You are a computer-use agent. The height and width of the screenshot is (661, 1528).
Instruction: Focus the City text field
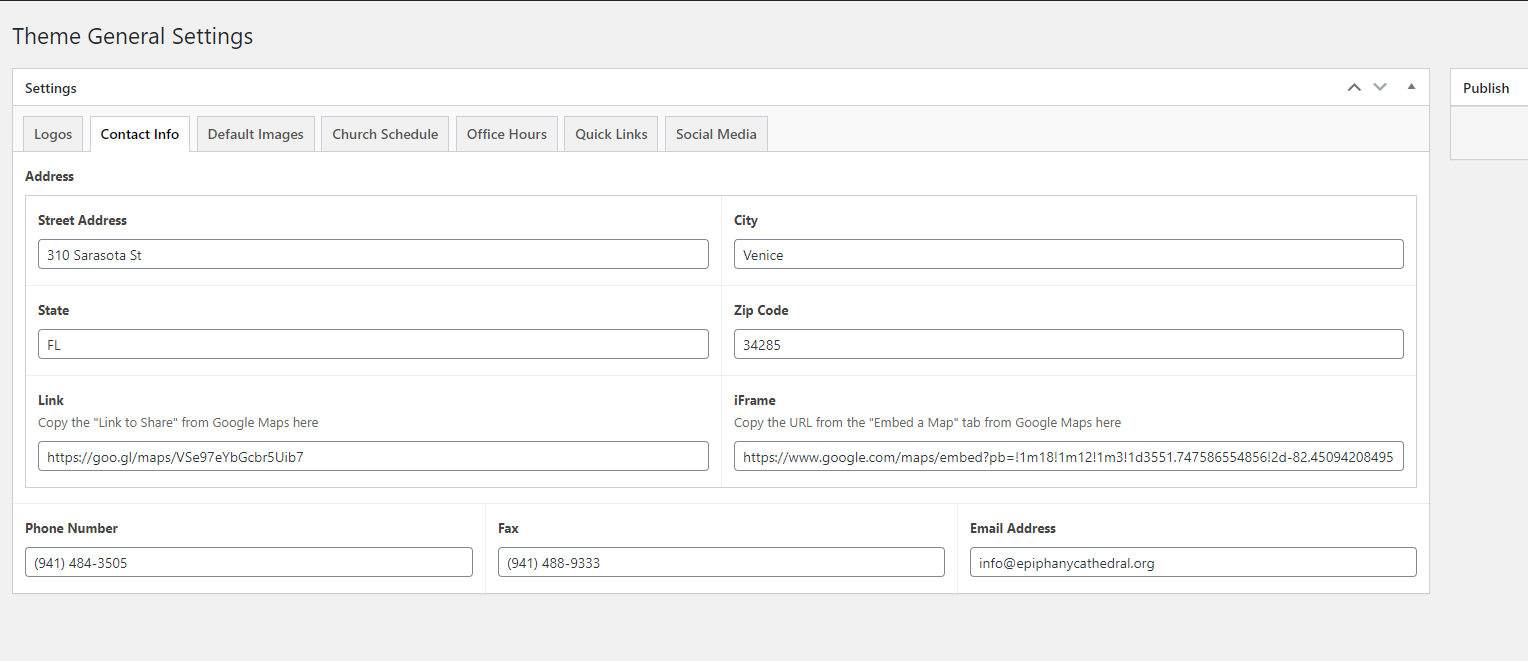pos(1068,254)
